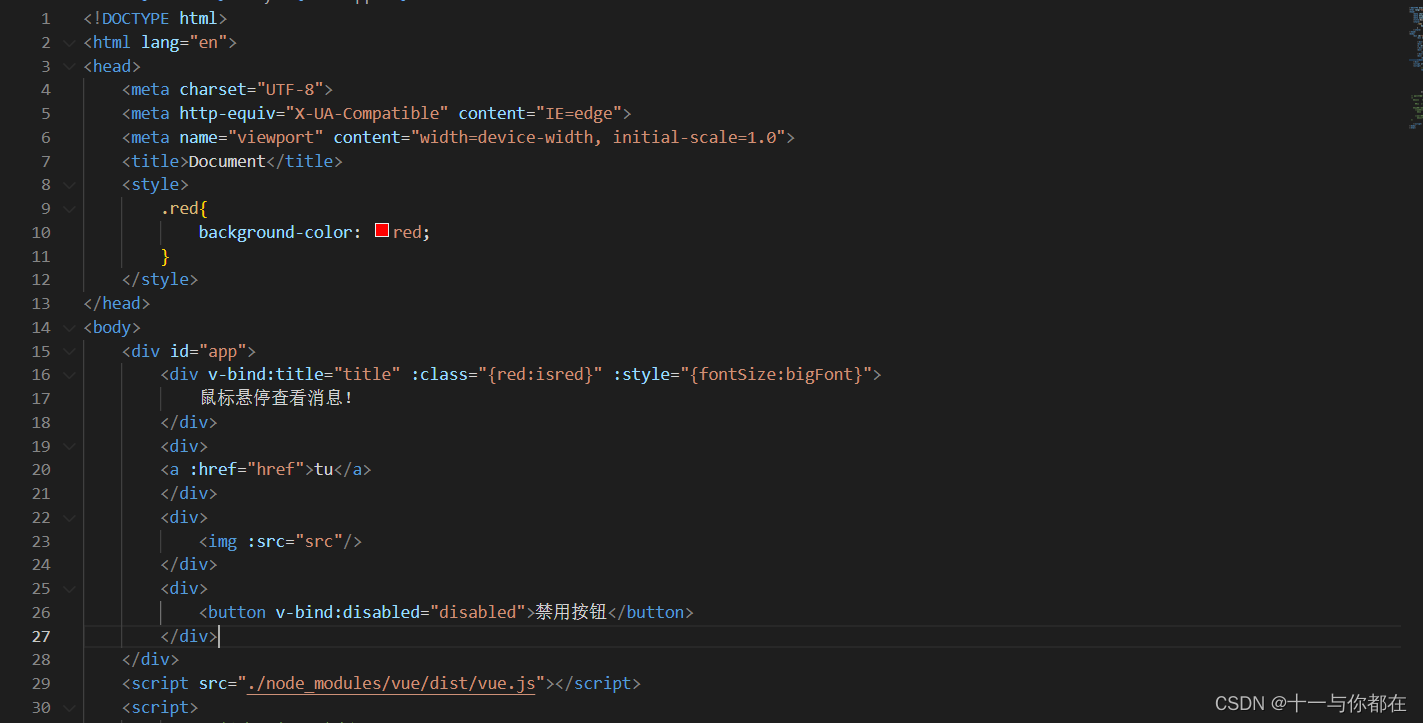Click the name="viewport" attribute
This screenshot has height=723, width=1423.
pos(251,138)
